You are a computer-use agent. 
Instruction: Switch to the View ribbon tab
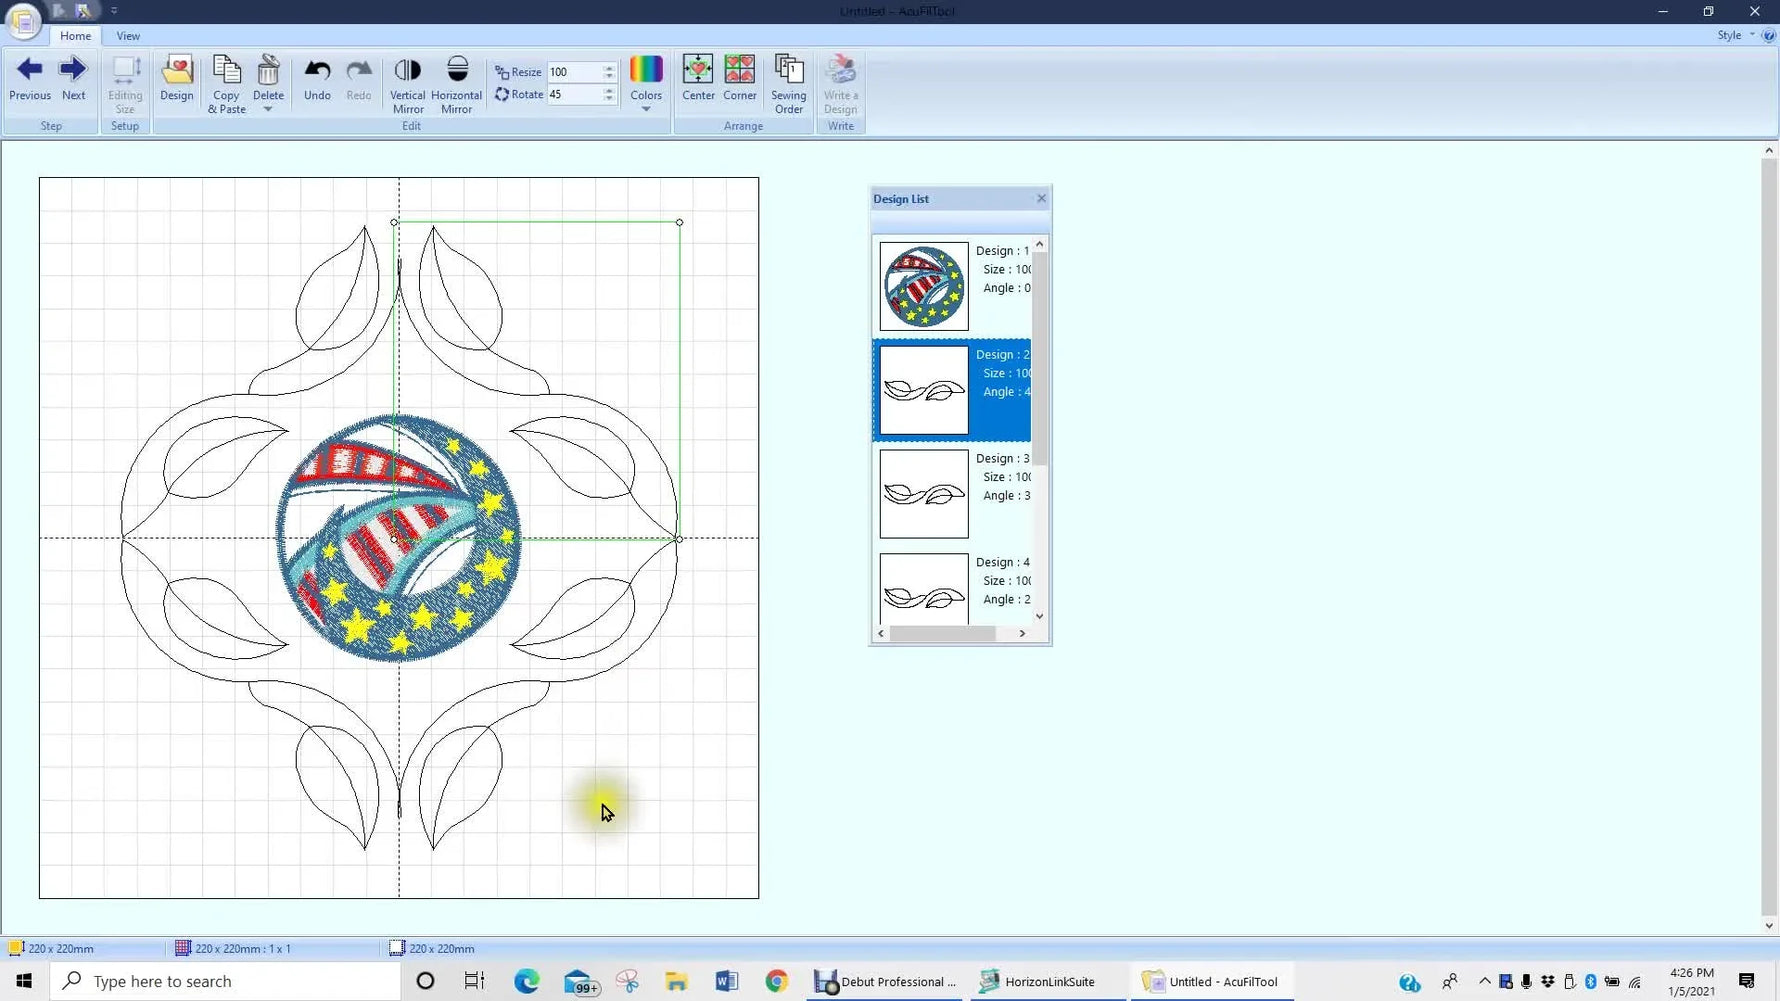pyautogui.click(x=128, y=36)
